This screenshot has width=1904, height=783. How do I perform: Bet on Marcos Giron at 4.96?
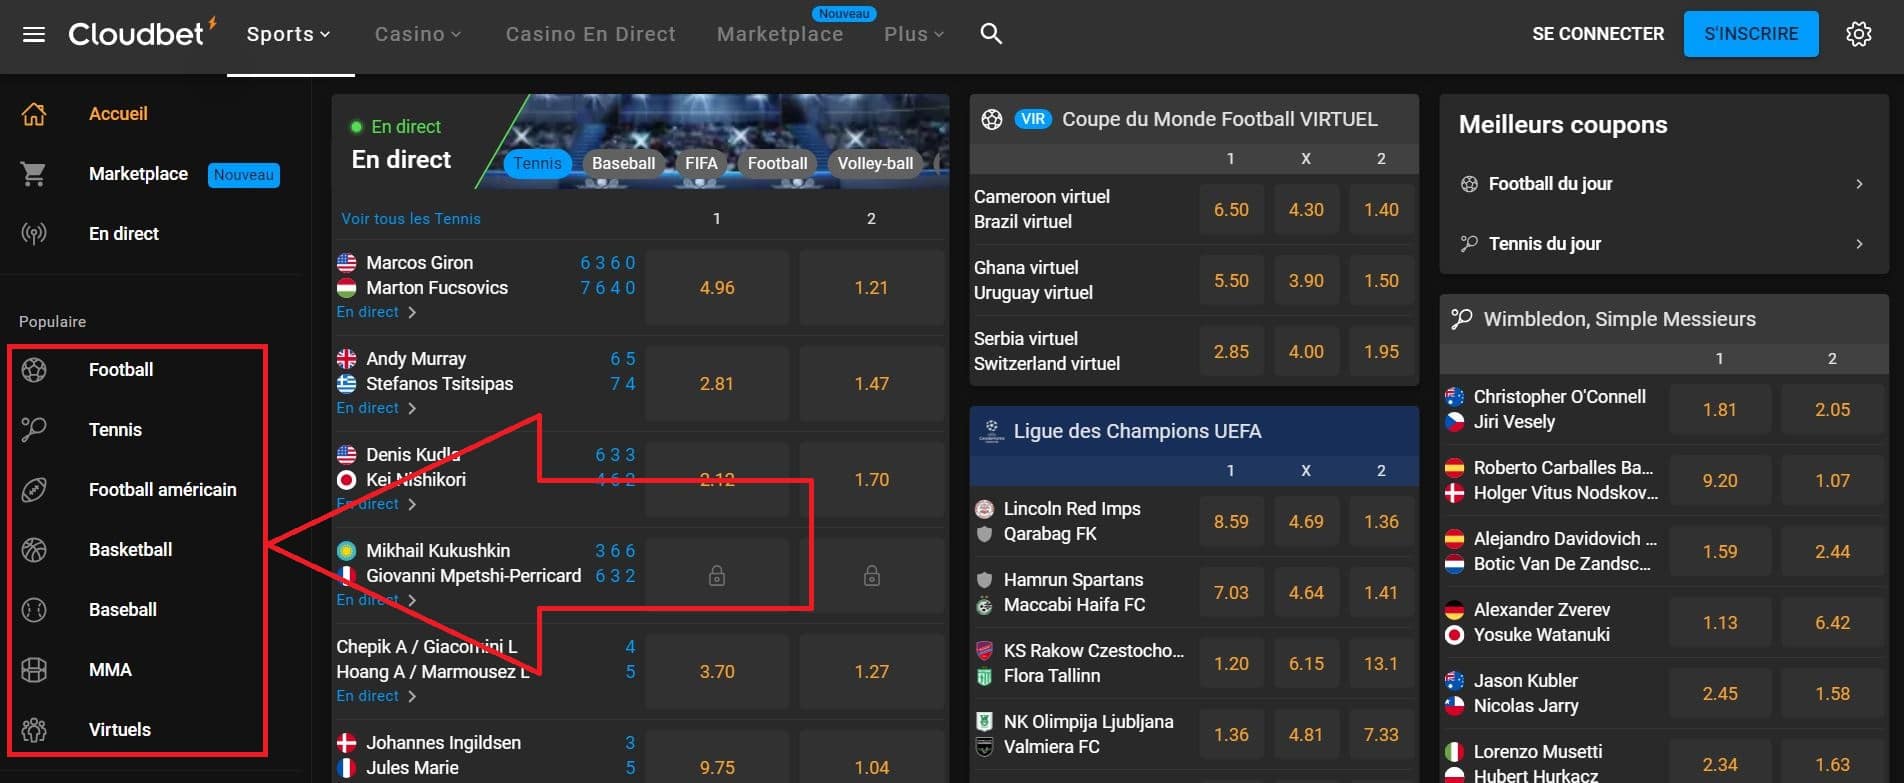point(717,288)
